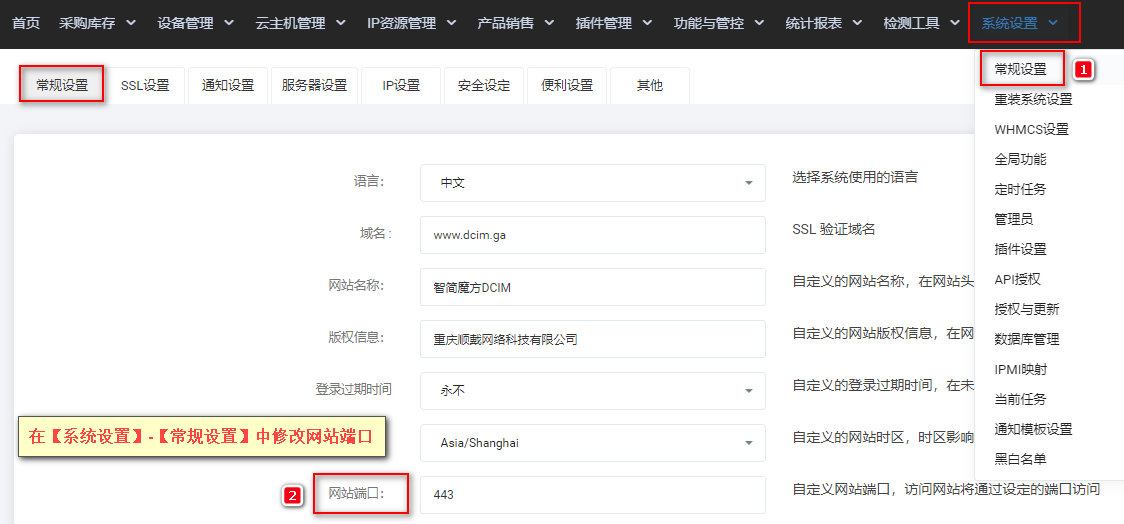
Task: Click the 版权信息 input field
Action: coord(593,339)
